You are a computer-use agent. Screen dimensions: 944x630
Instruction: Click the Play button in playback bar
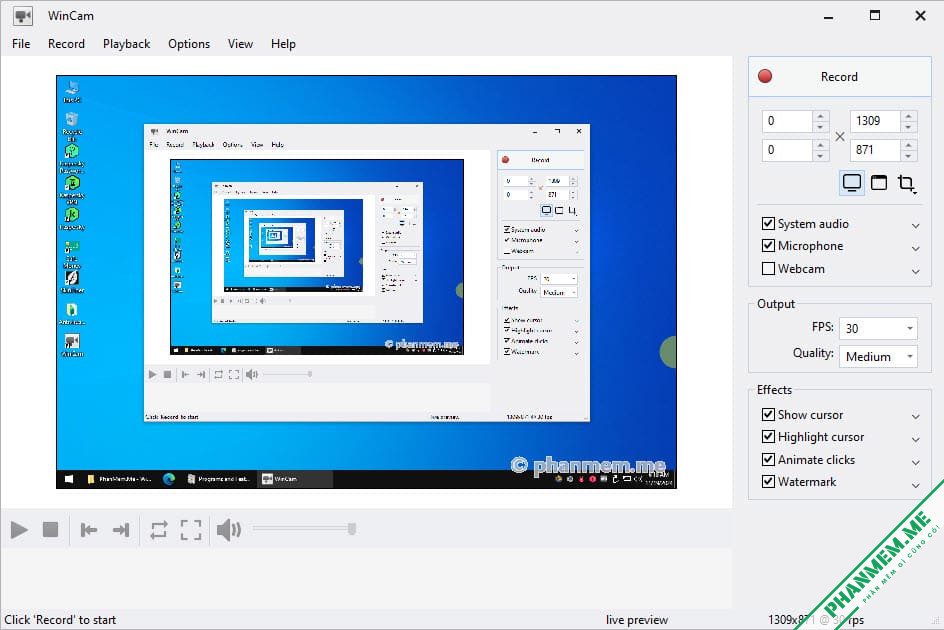tap(19, 530)
